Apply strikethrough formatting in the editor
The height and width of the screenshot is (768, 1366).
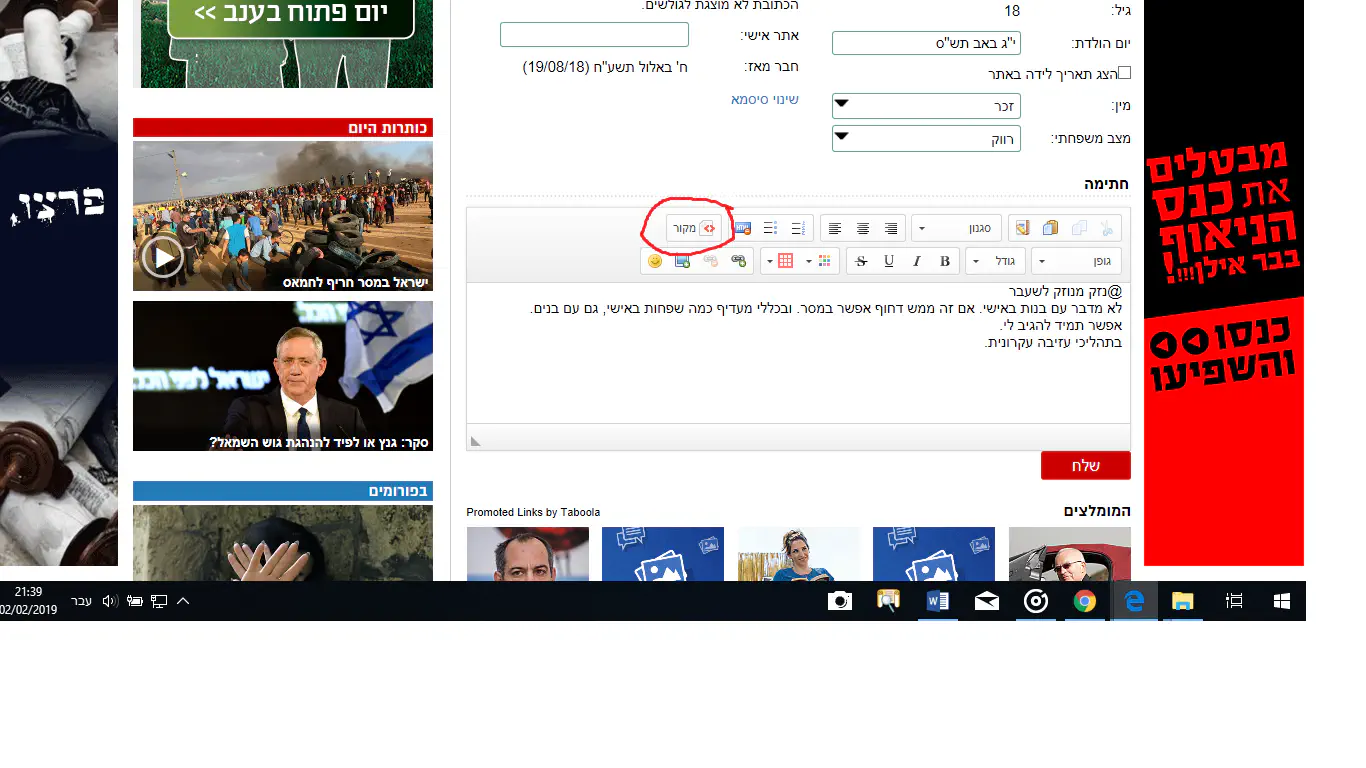tap(861, 261)
